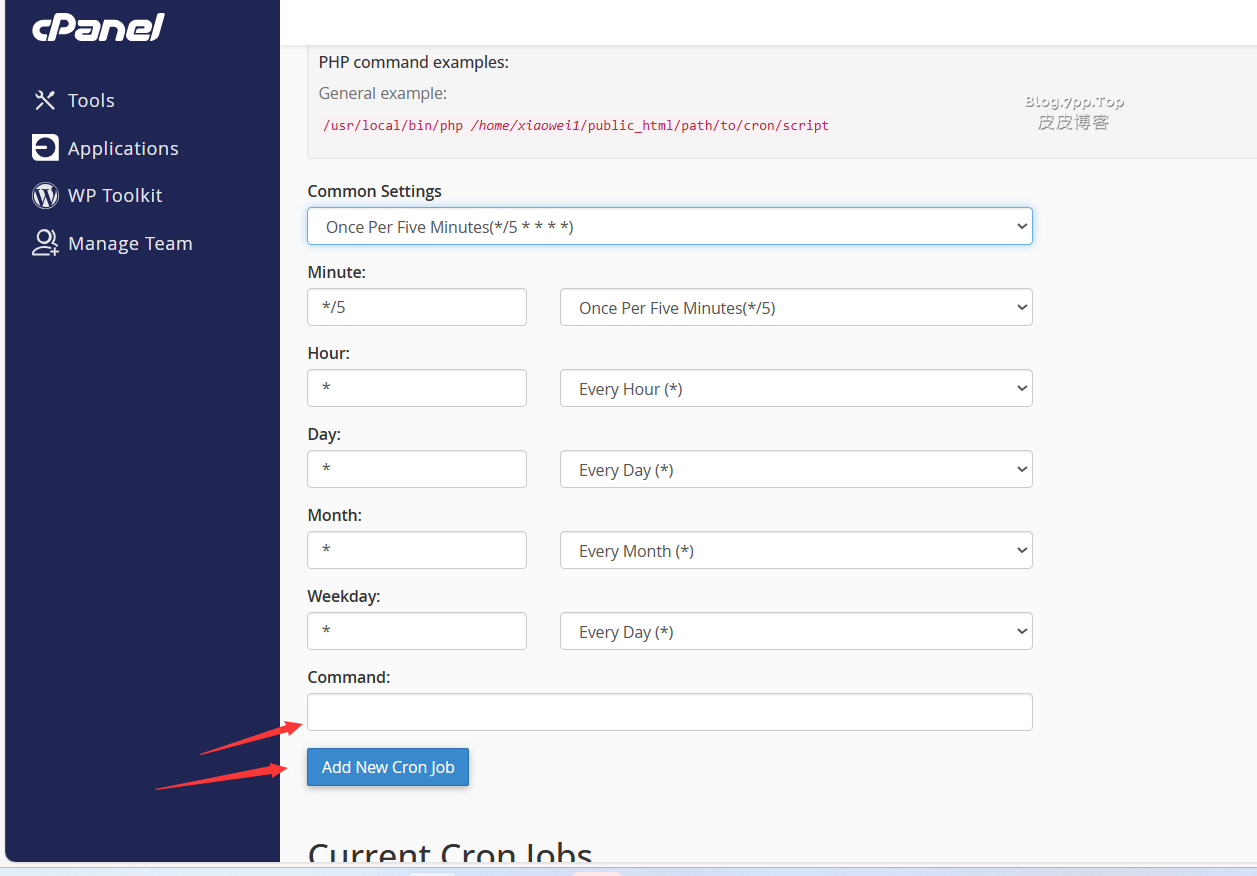Click the Add New Cron Job button
This screenshot has height=876, width=1257.
pyautogui.click(x=388, y=767)
